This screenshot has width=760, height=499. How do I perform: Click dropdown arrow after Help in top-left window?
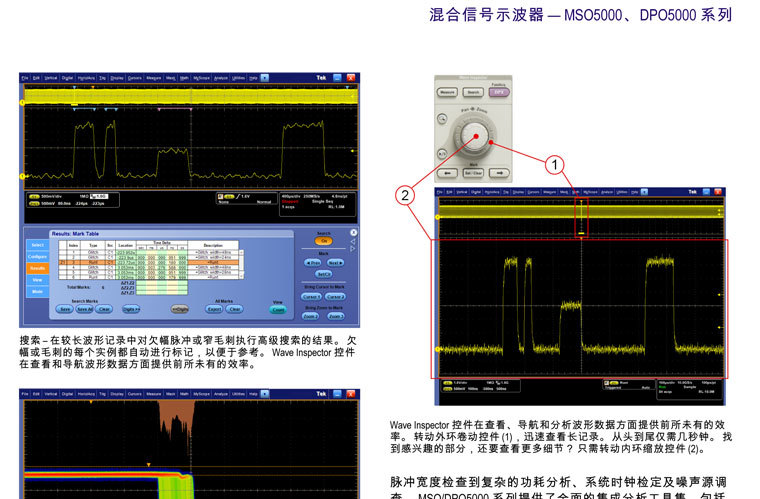265,78
